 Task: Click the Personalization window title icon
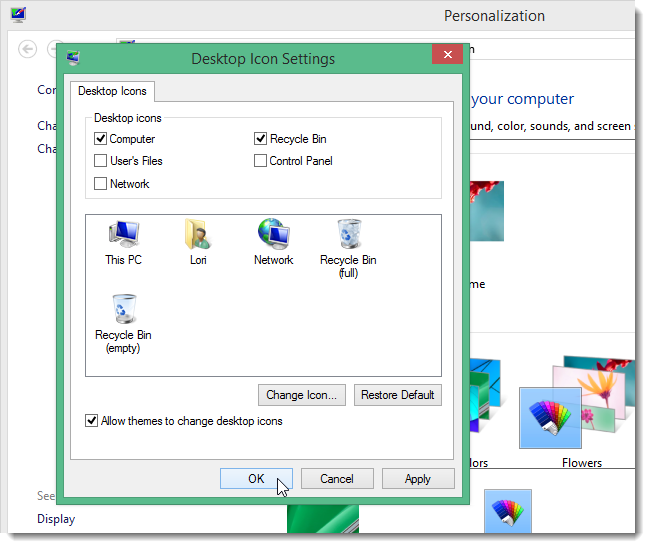[x=18, y=15]
